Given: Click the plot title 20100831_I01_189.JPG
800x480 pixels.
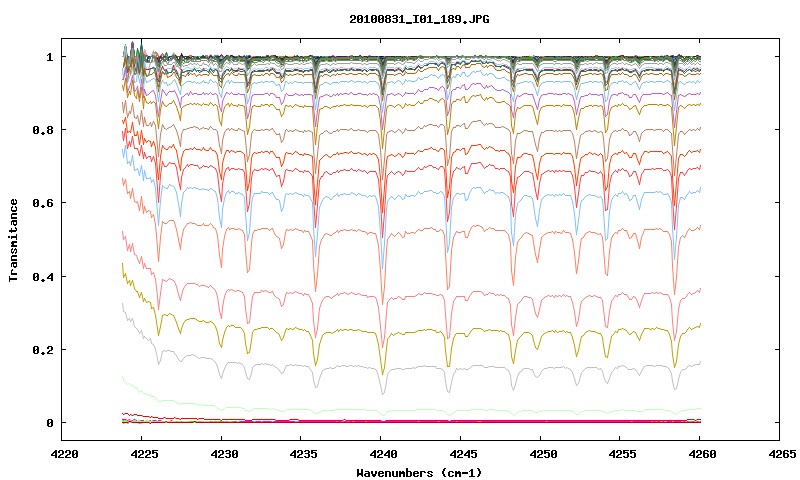Looking at the screenshot, I should 419,19.
